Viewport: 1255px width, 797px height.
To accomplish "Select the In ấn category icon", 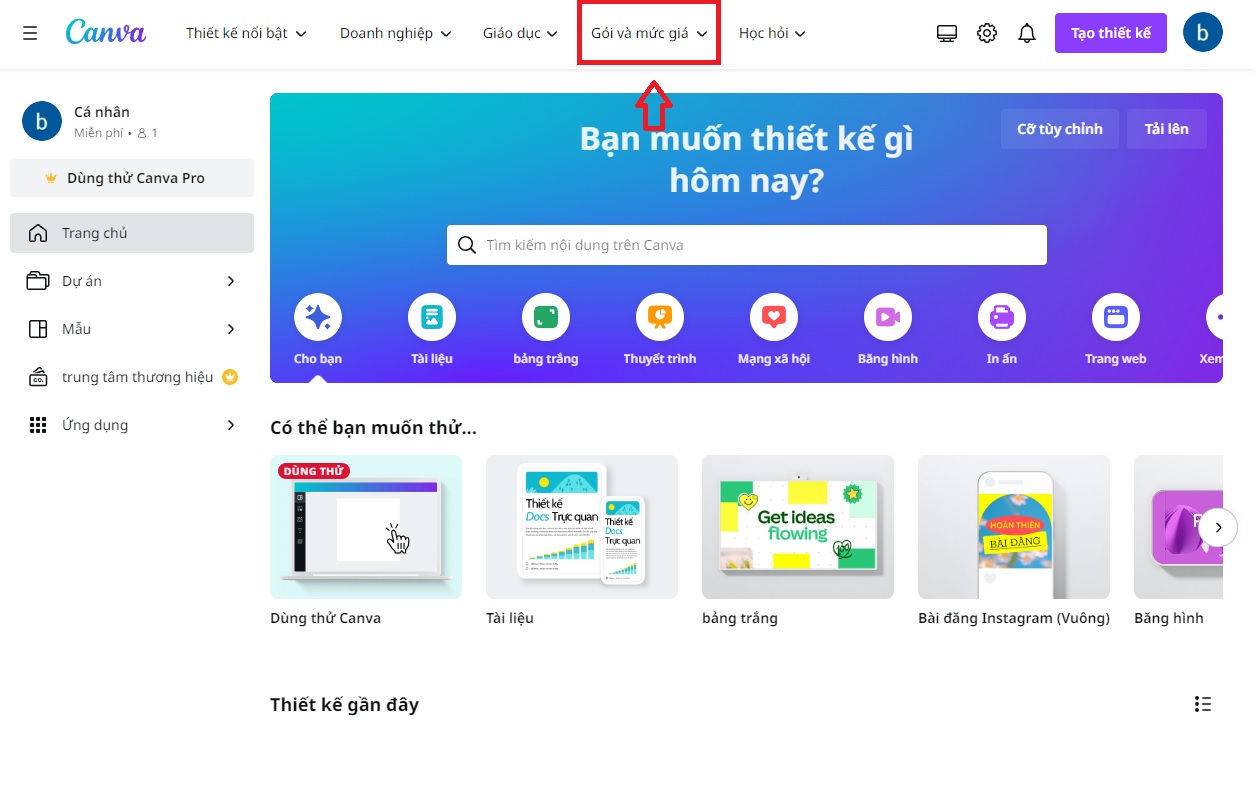I will pos(1002,318).
